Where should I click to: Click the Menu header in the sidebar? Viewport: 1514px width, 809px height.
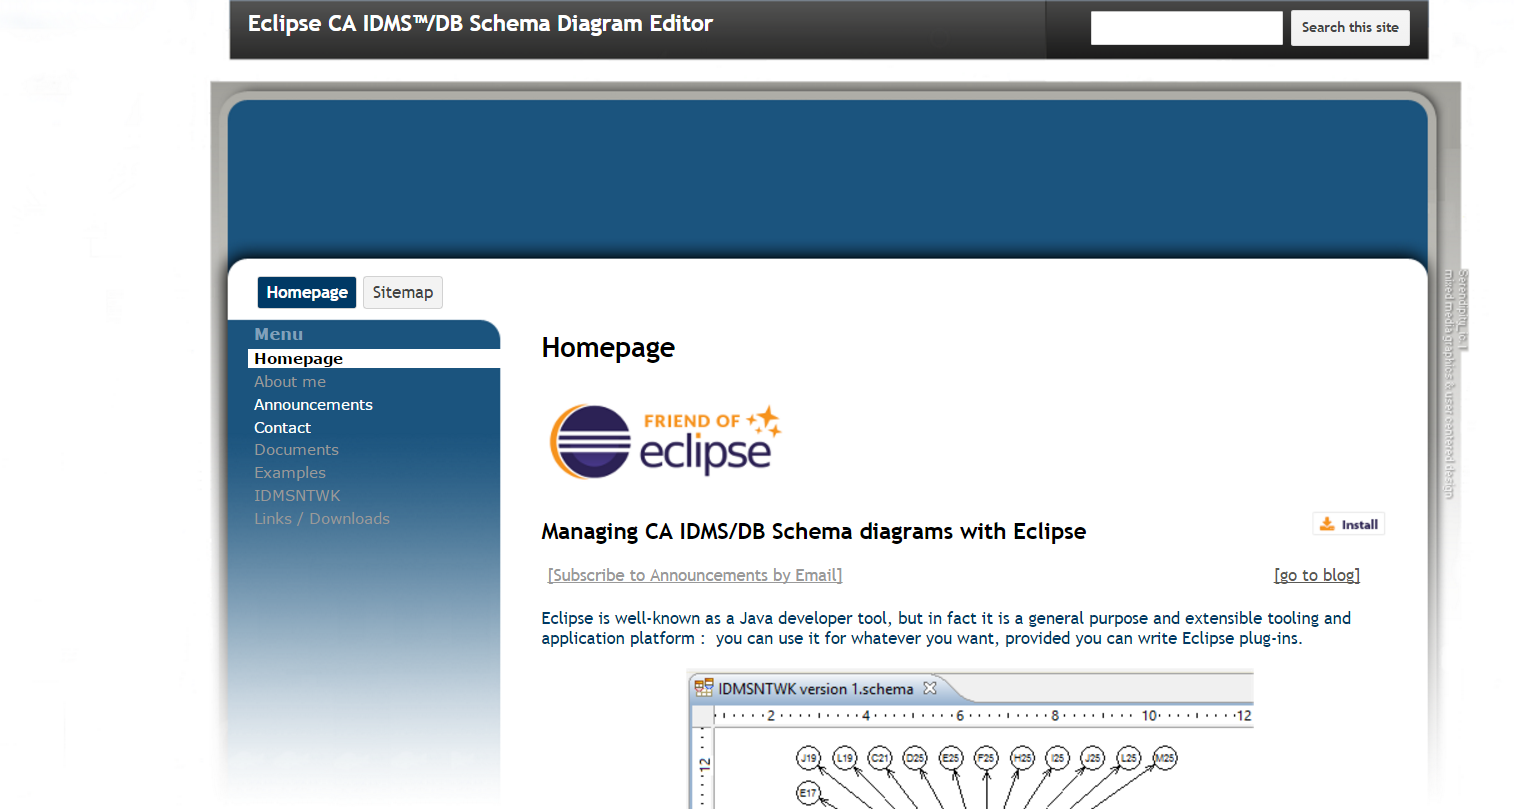(278, 334)
